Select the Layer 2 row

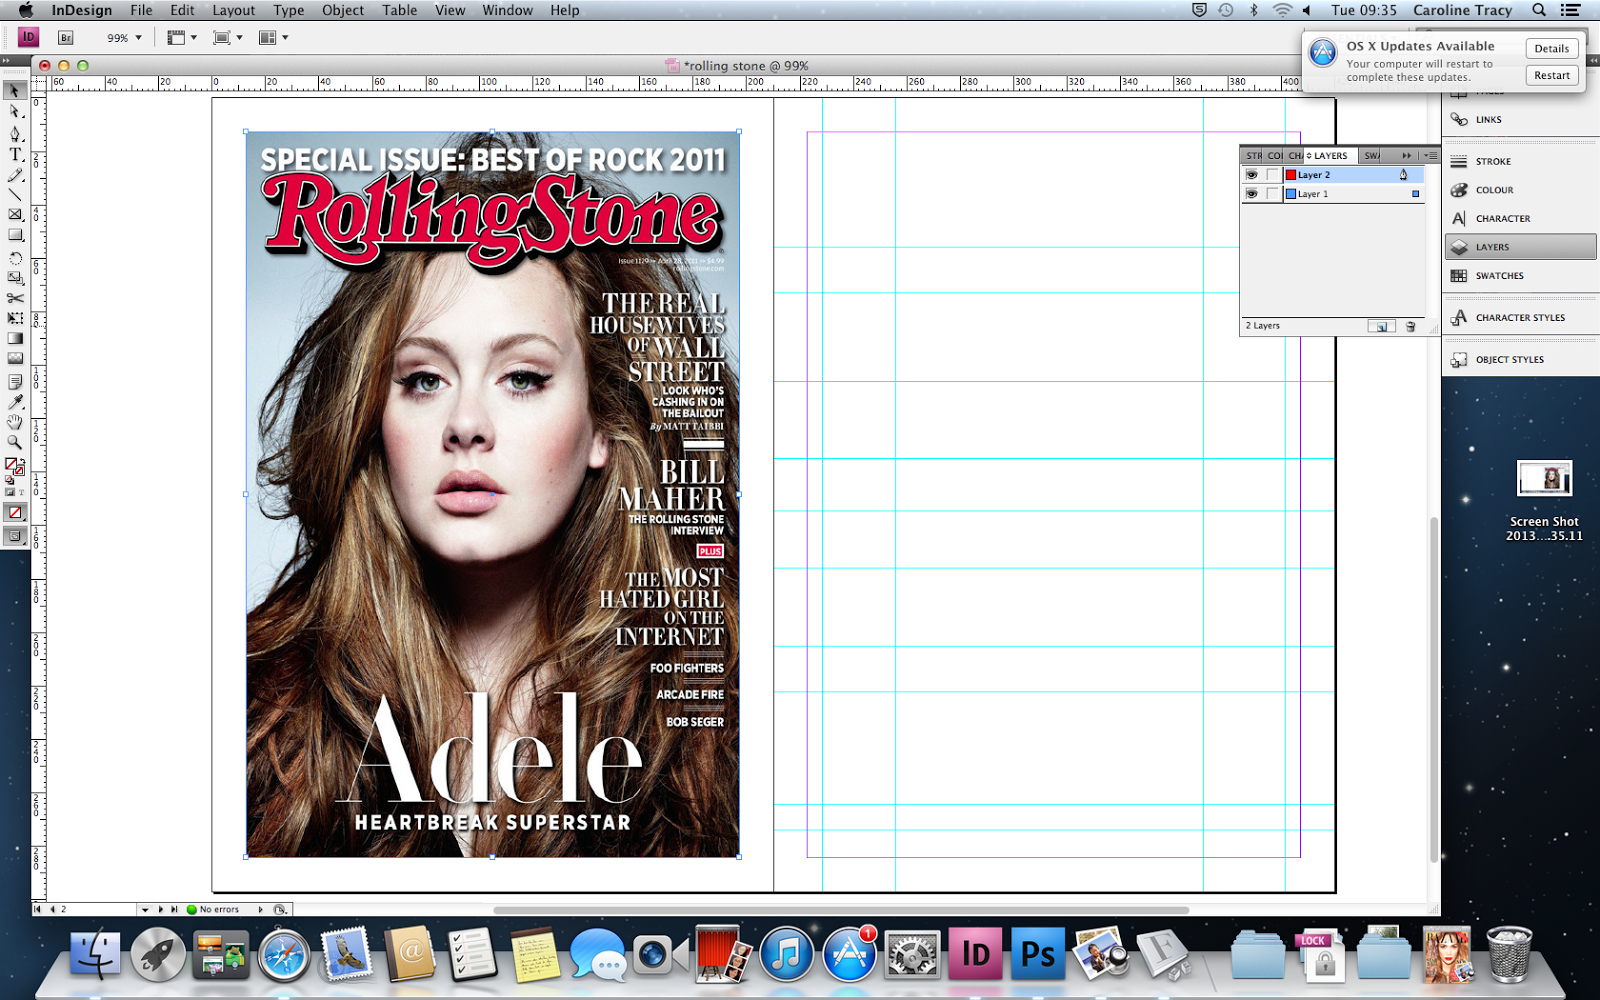pos(1332,175)
